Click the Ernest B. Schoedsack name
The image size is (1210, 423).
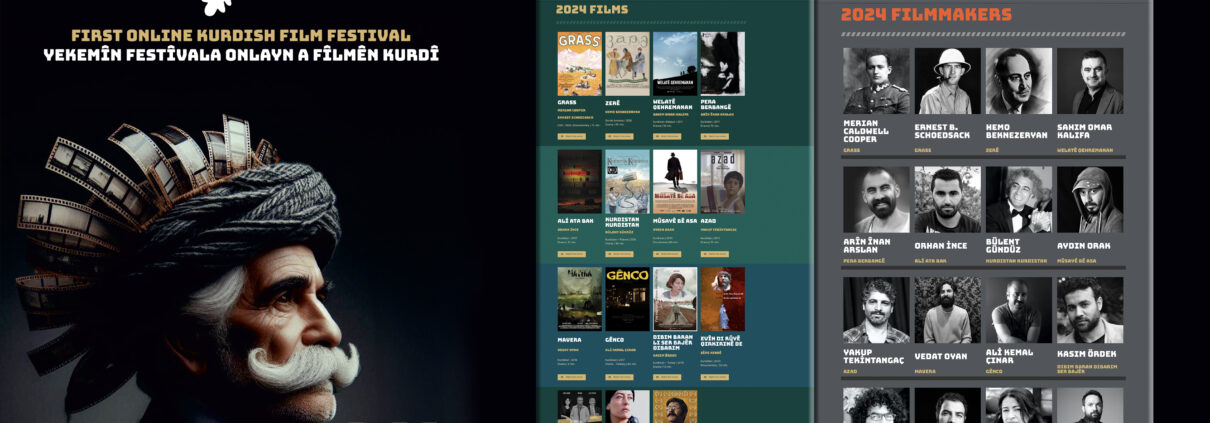947,132
